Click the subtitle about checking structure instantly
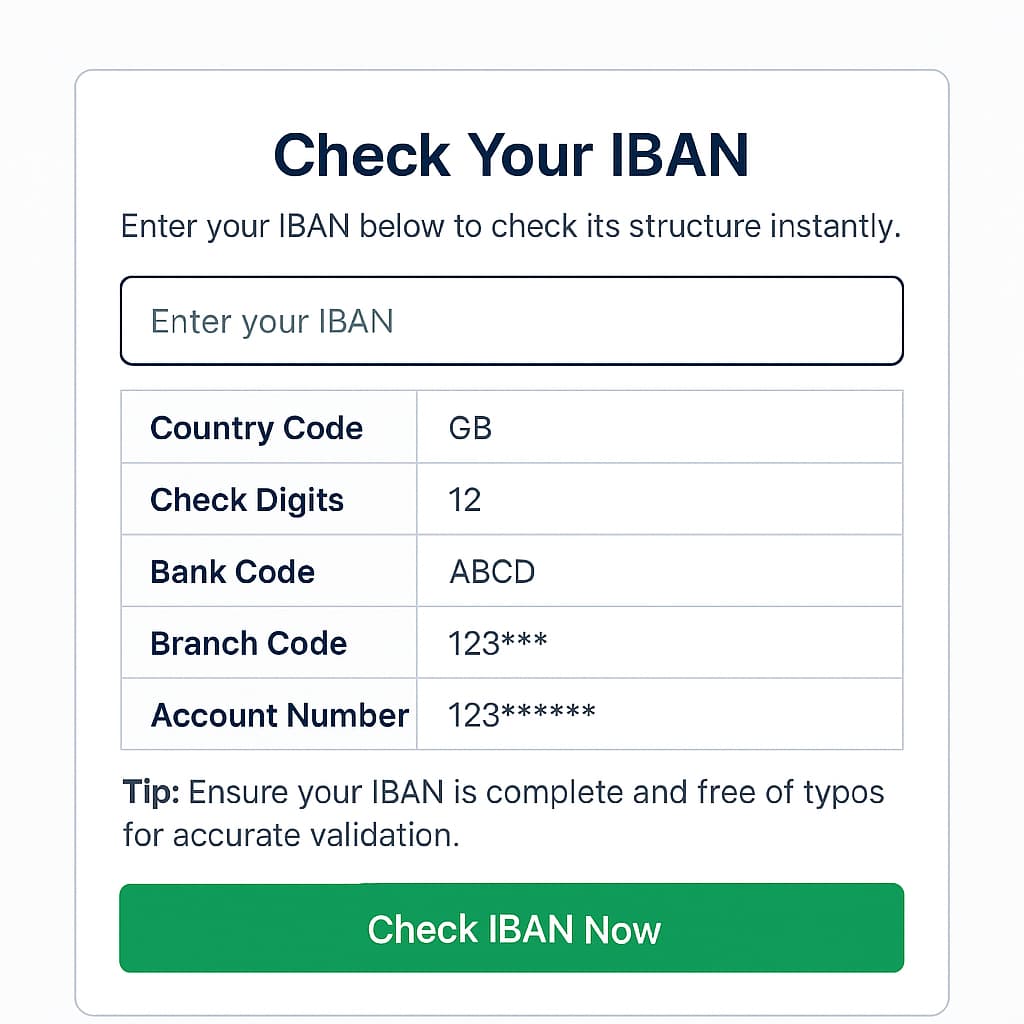Image resolution: width=1024 pixels, height=1024 pixels. 511,226
